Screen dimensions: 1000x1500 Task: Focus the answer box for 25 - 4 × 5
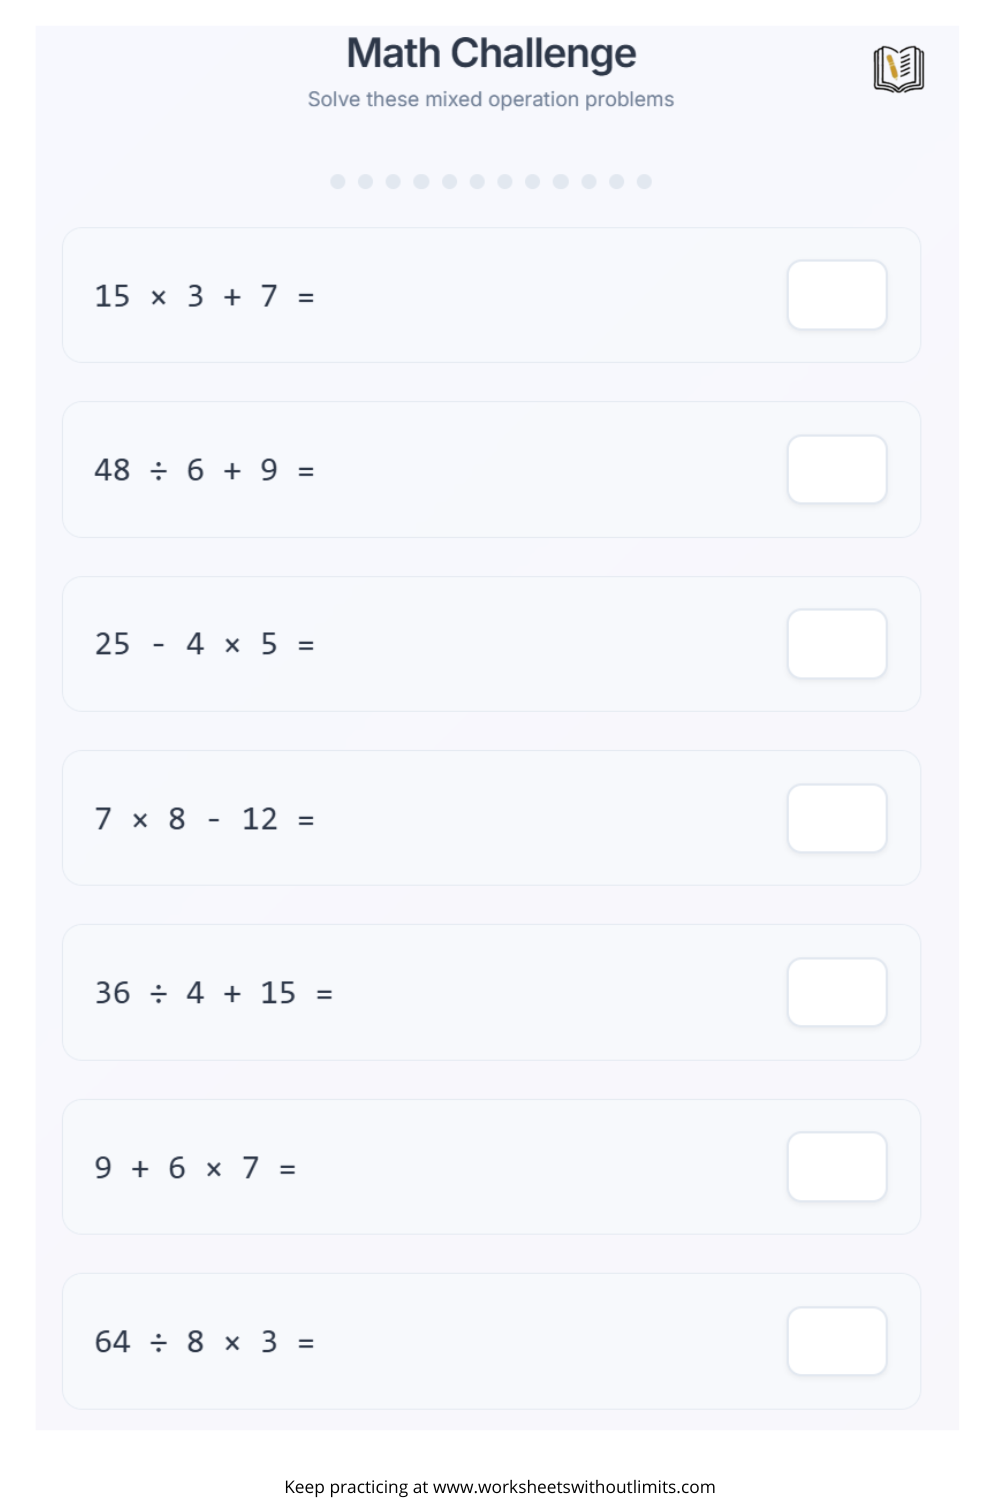pyautogui.click(x=837, y=644)
